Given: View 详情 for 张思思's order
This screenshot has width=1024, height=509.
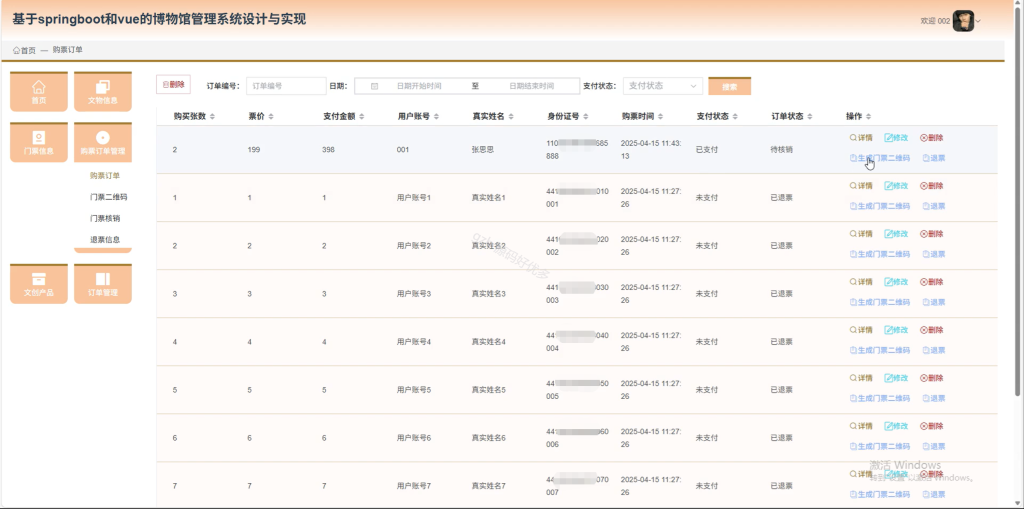Looking at the screenshot, I should [861, 138].
